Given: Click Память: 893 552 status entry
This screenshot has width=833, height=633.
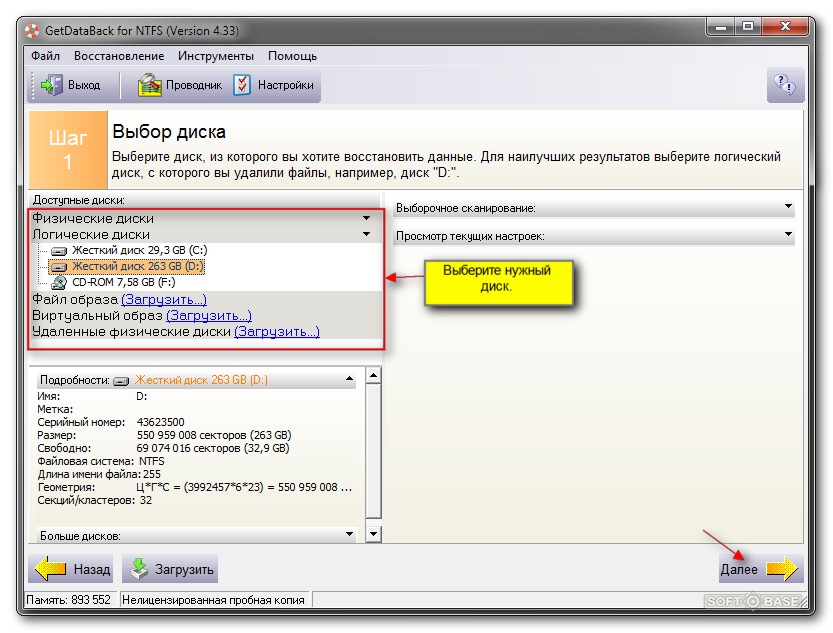Looking at the screenshot, I should pyautogui.click(x=69, y=600).
